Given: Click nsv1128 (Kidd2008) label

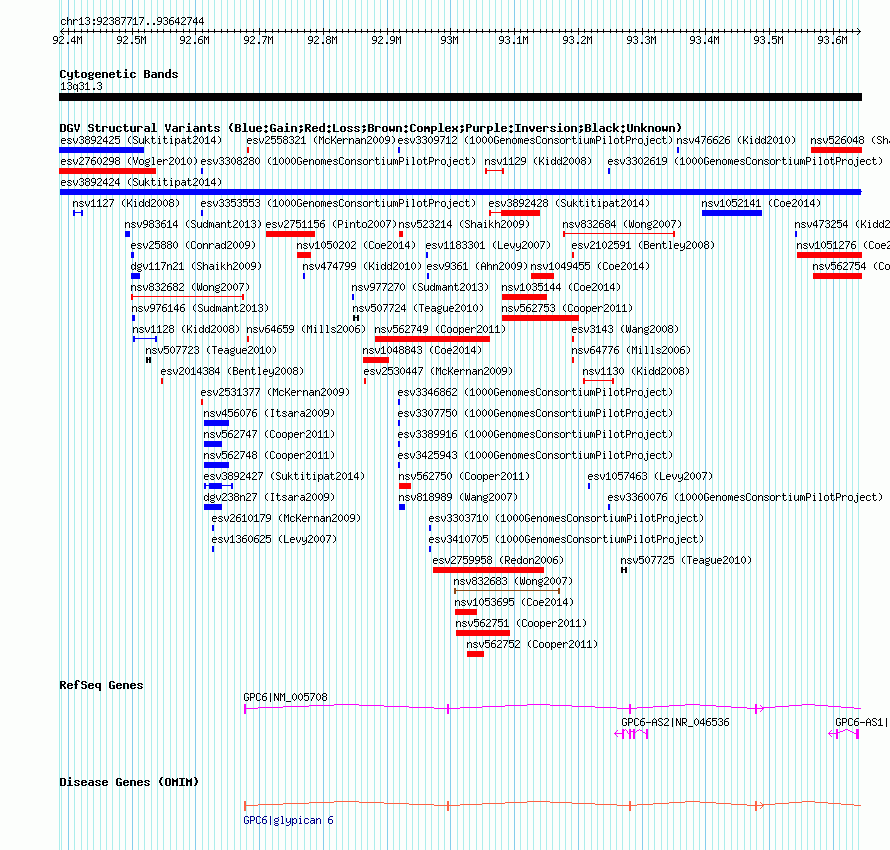Looking at the screenshot, I should (186, 329).
